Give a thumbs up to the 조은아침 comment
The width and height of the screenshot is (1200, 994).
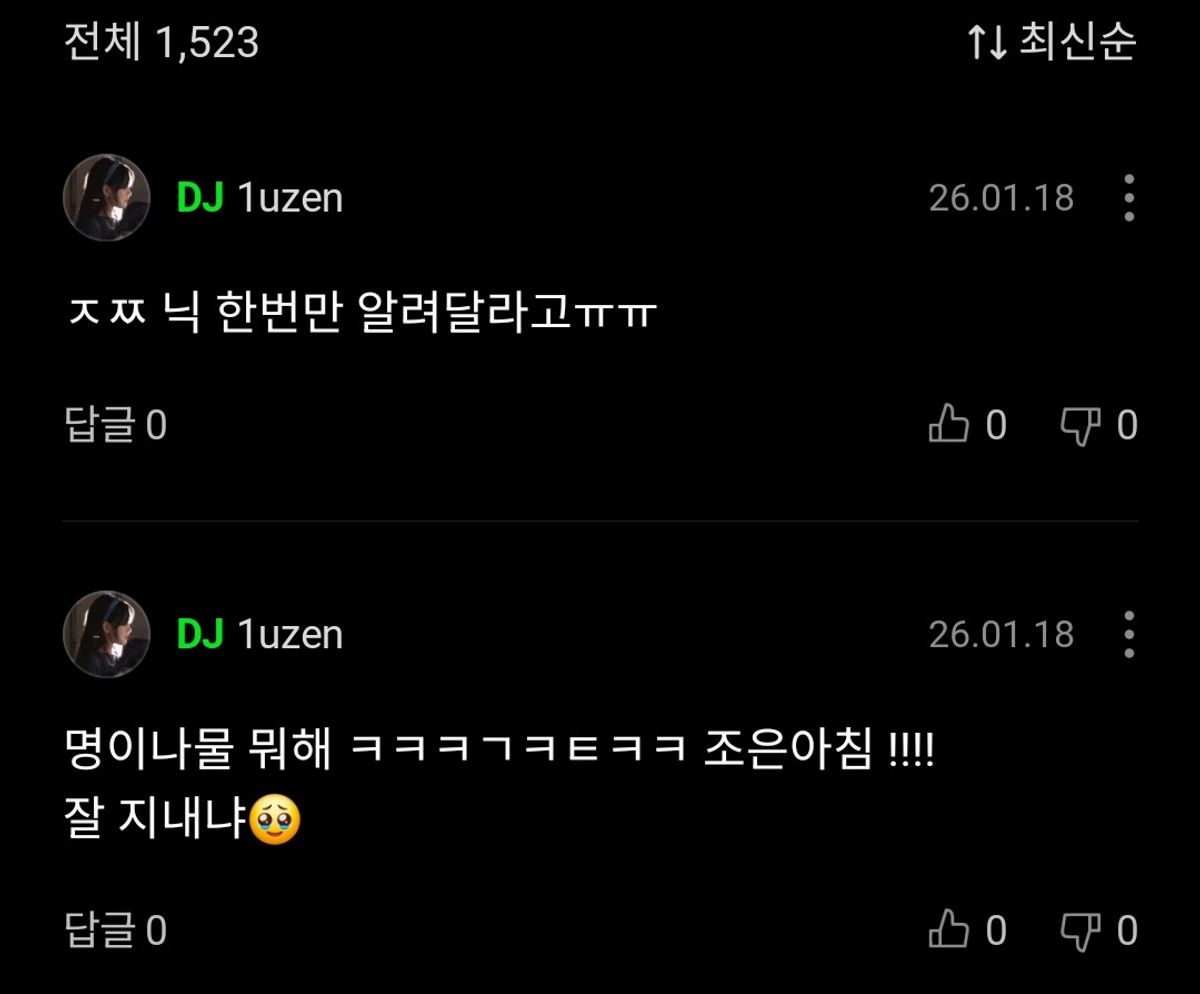(967, 931)
